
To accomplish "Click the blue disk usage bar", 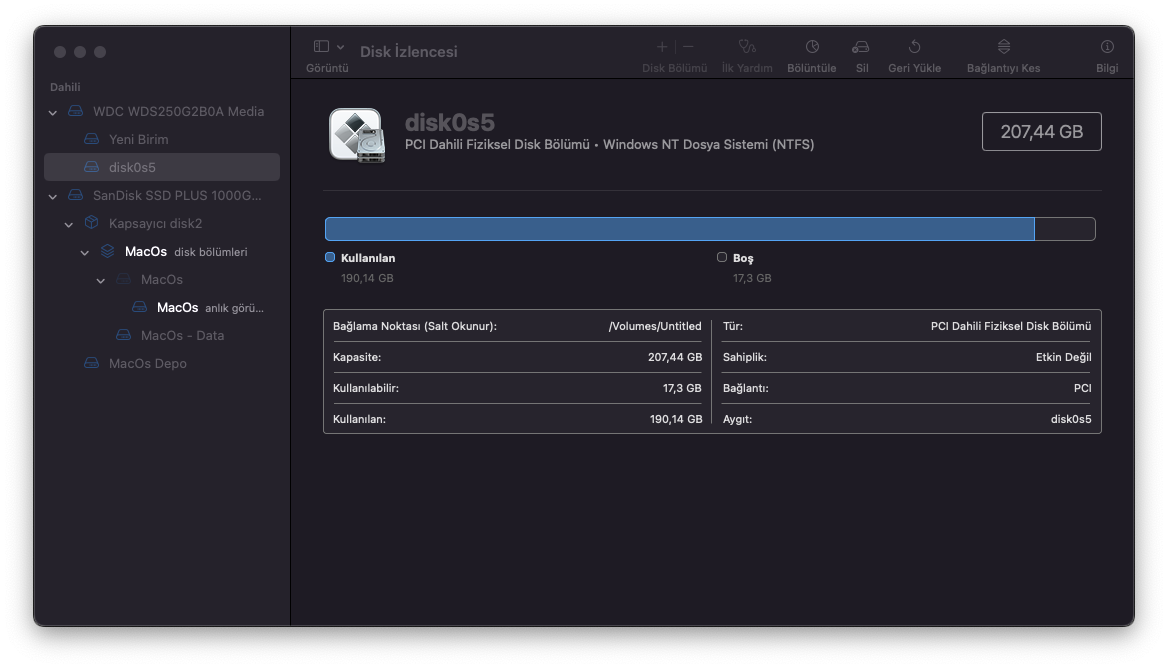I will [x=680, y=229].
